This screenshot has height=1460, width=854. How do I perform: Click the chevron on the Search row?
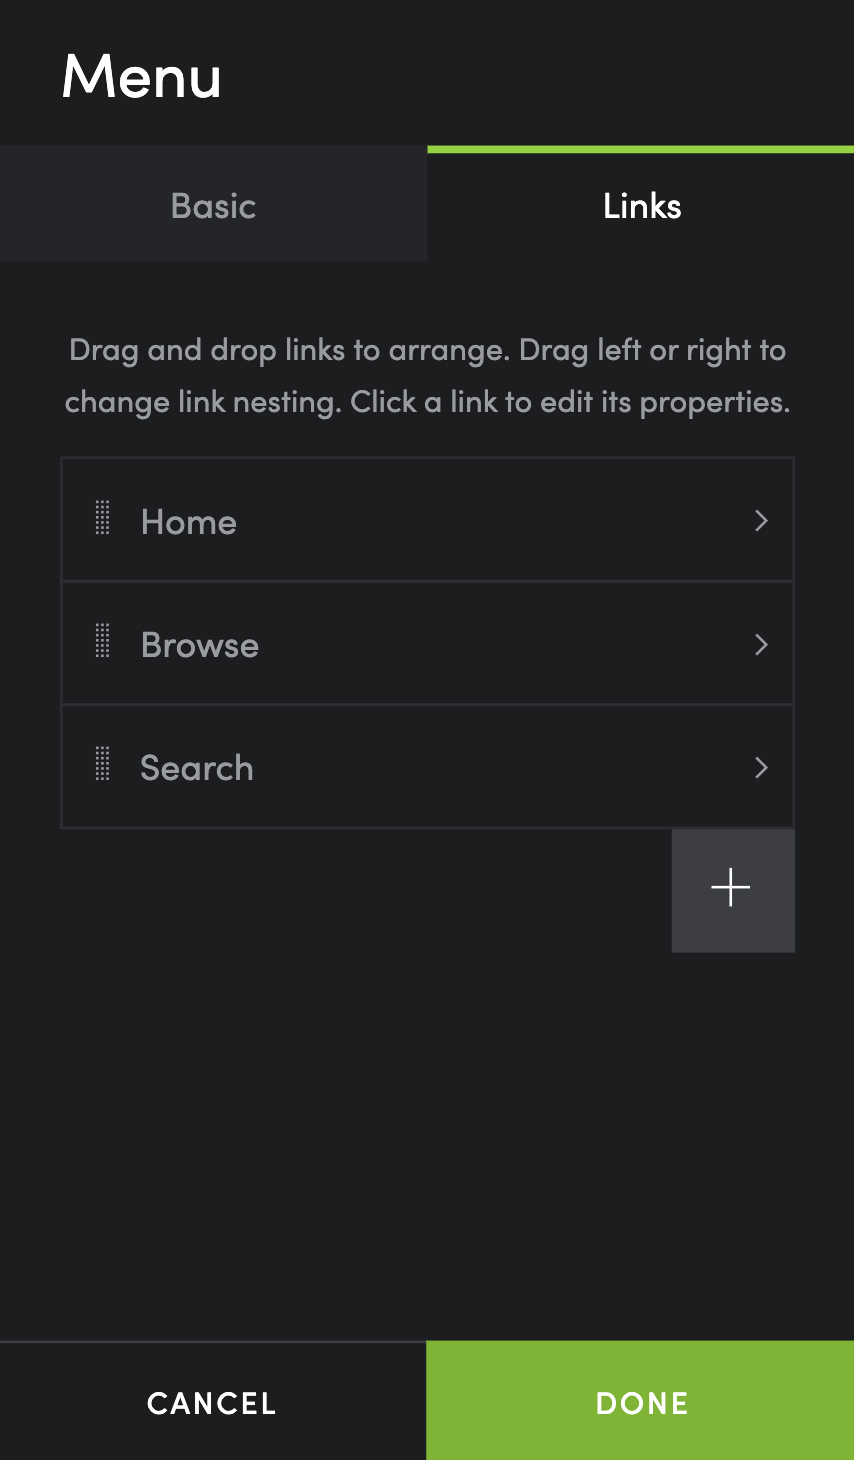(x=761, y=767)
